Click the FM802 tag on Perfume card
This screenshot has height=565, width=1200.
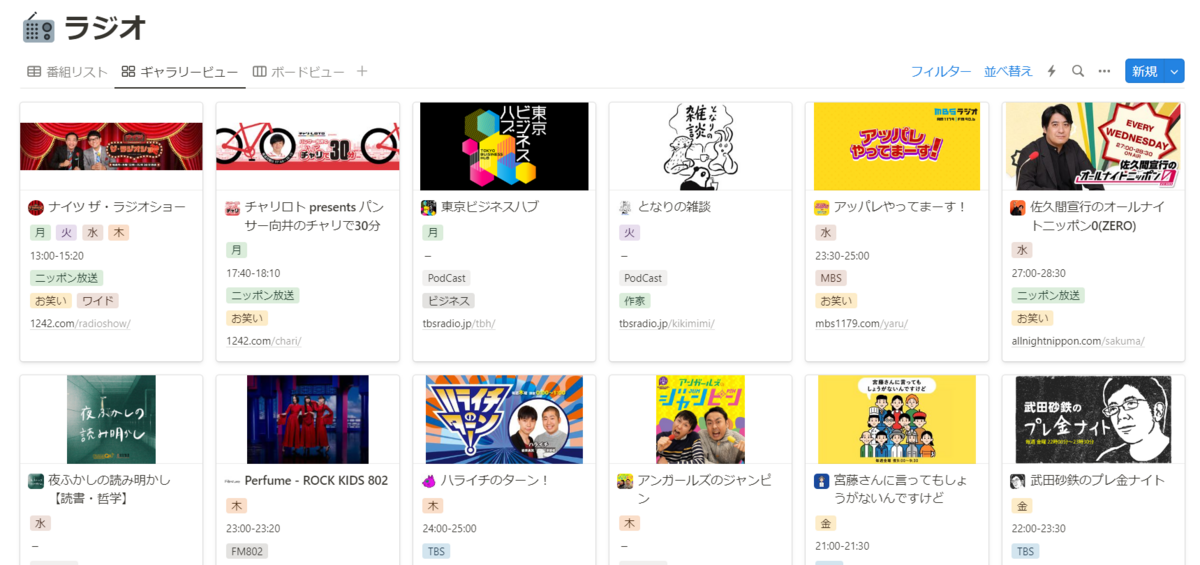247,551
